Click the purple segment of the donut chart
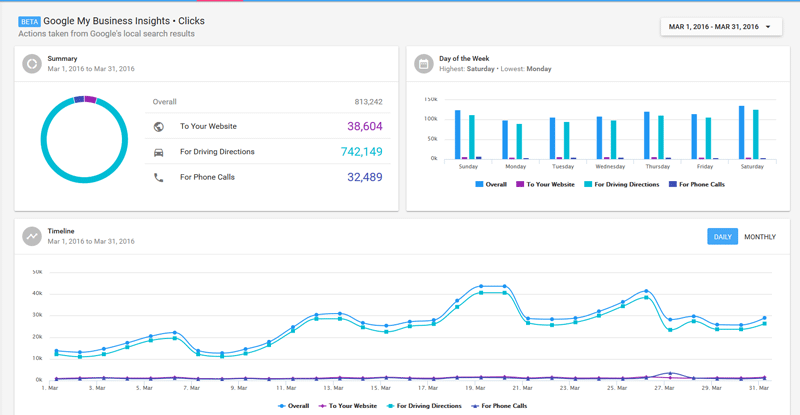 pyautogui.click(x=90, y=100)
